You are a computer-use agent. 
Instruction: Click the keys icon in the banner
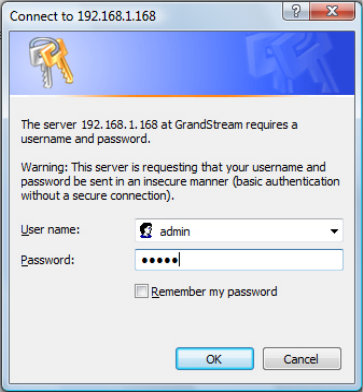[51, 62]
